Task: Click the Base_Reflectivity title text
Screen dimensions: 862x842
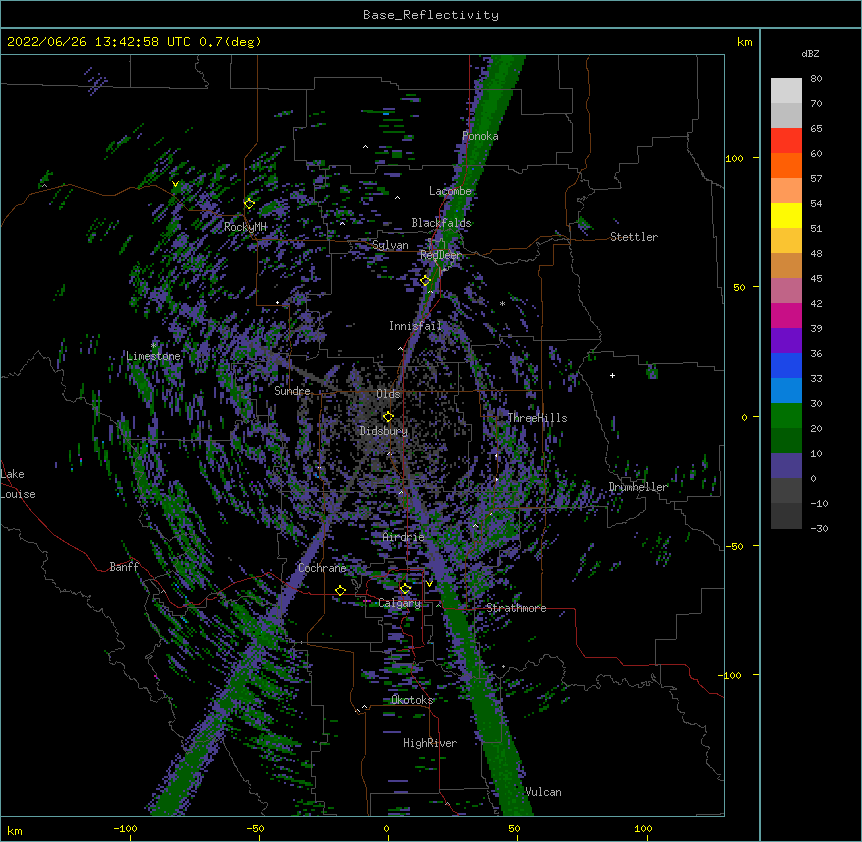Action: coord(431,15)
